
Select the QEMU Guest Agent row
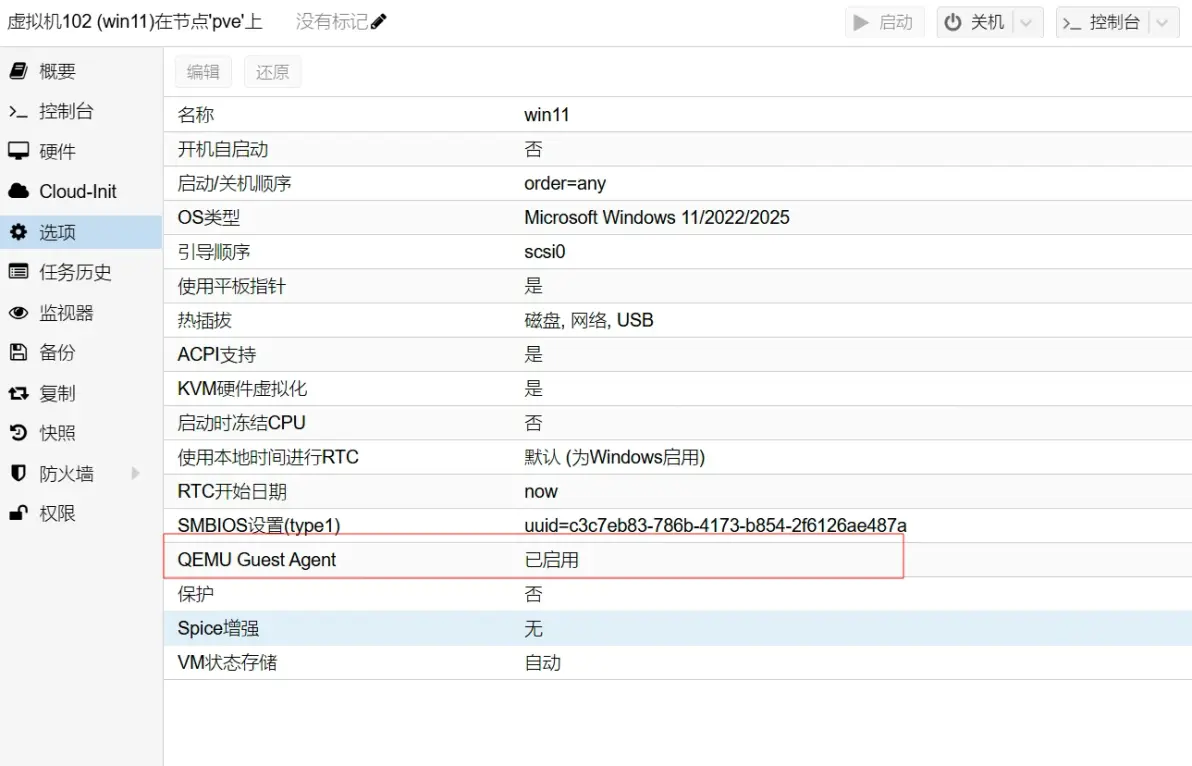coord(533,560)
